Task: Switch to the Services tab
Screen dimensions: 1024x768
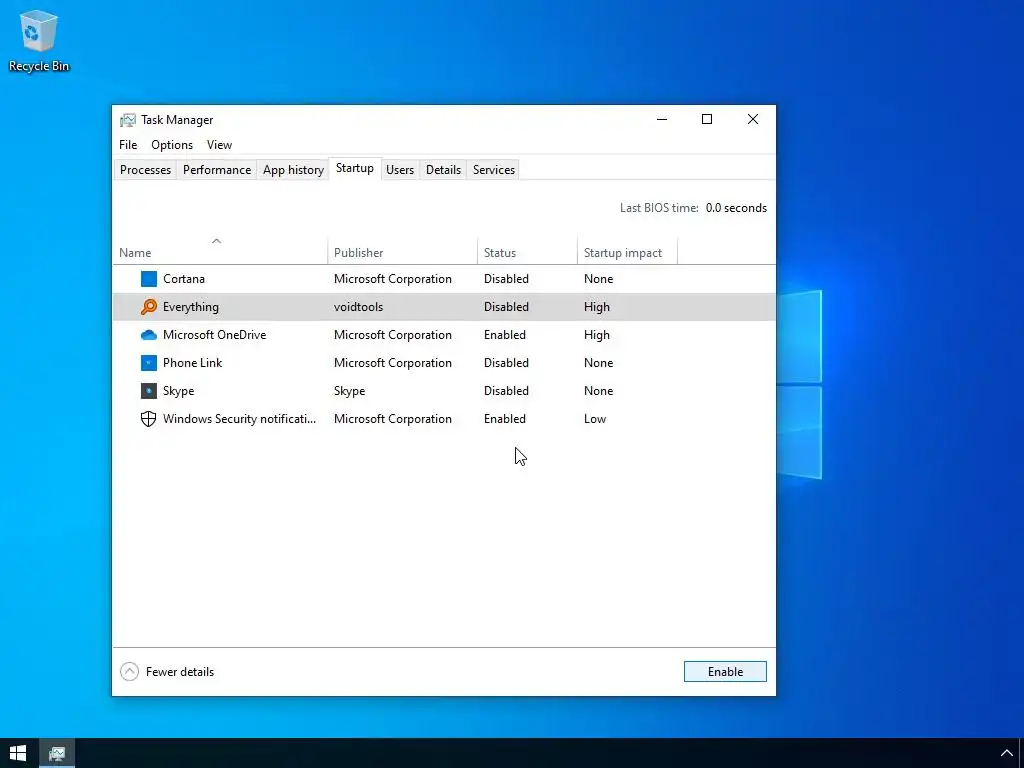Action: point(494,170)
